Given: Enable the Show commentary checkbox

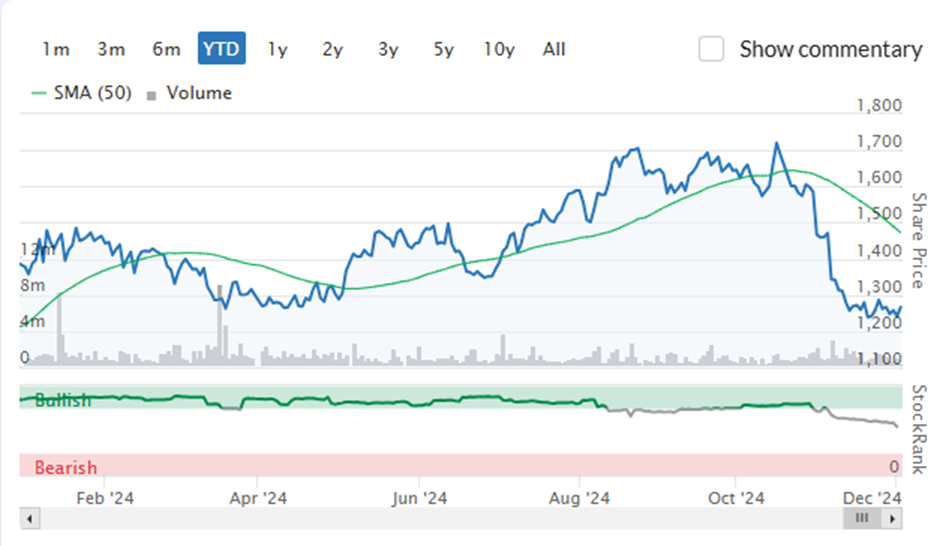Looking at the screenshot, I should tap(711, 49).
